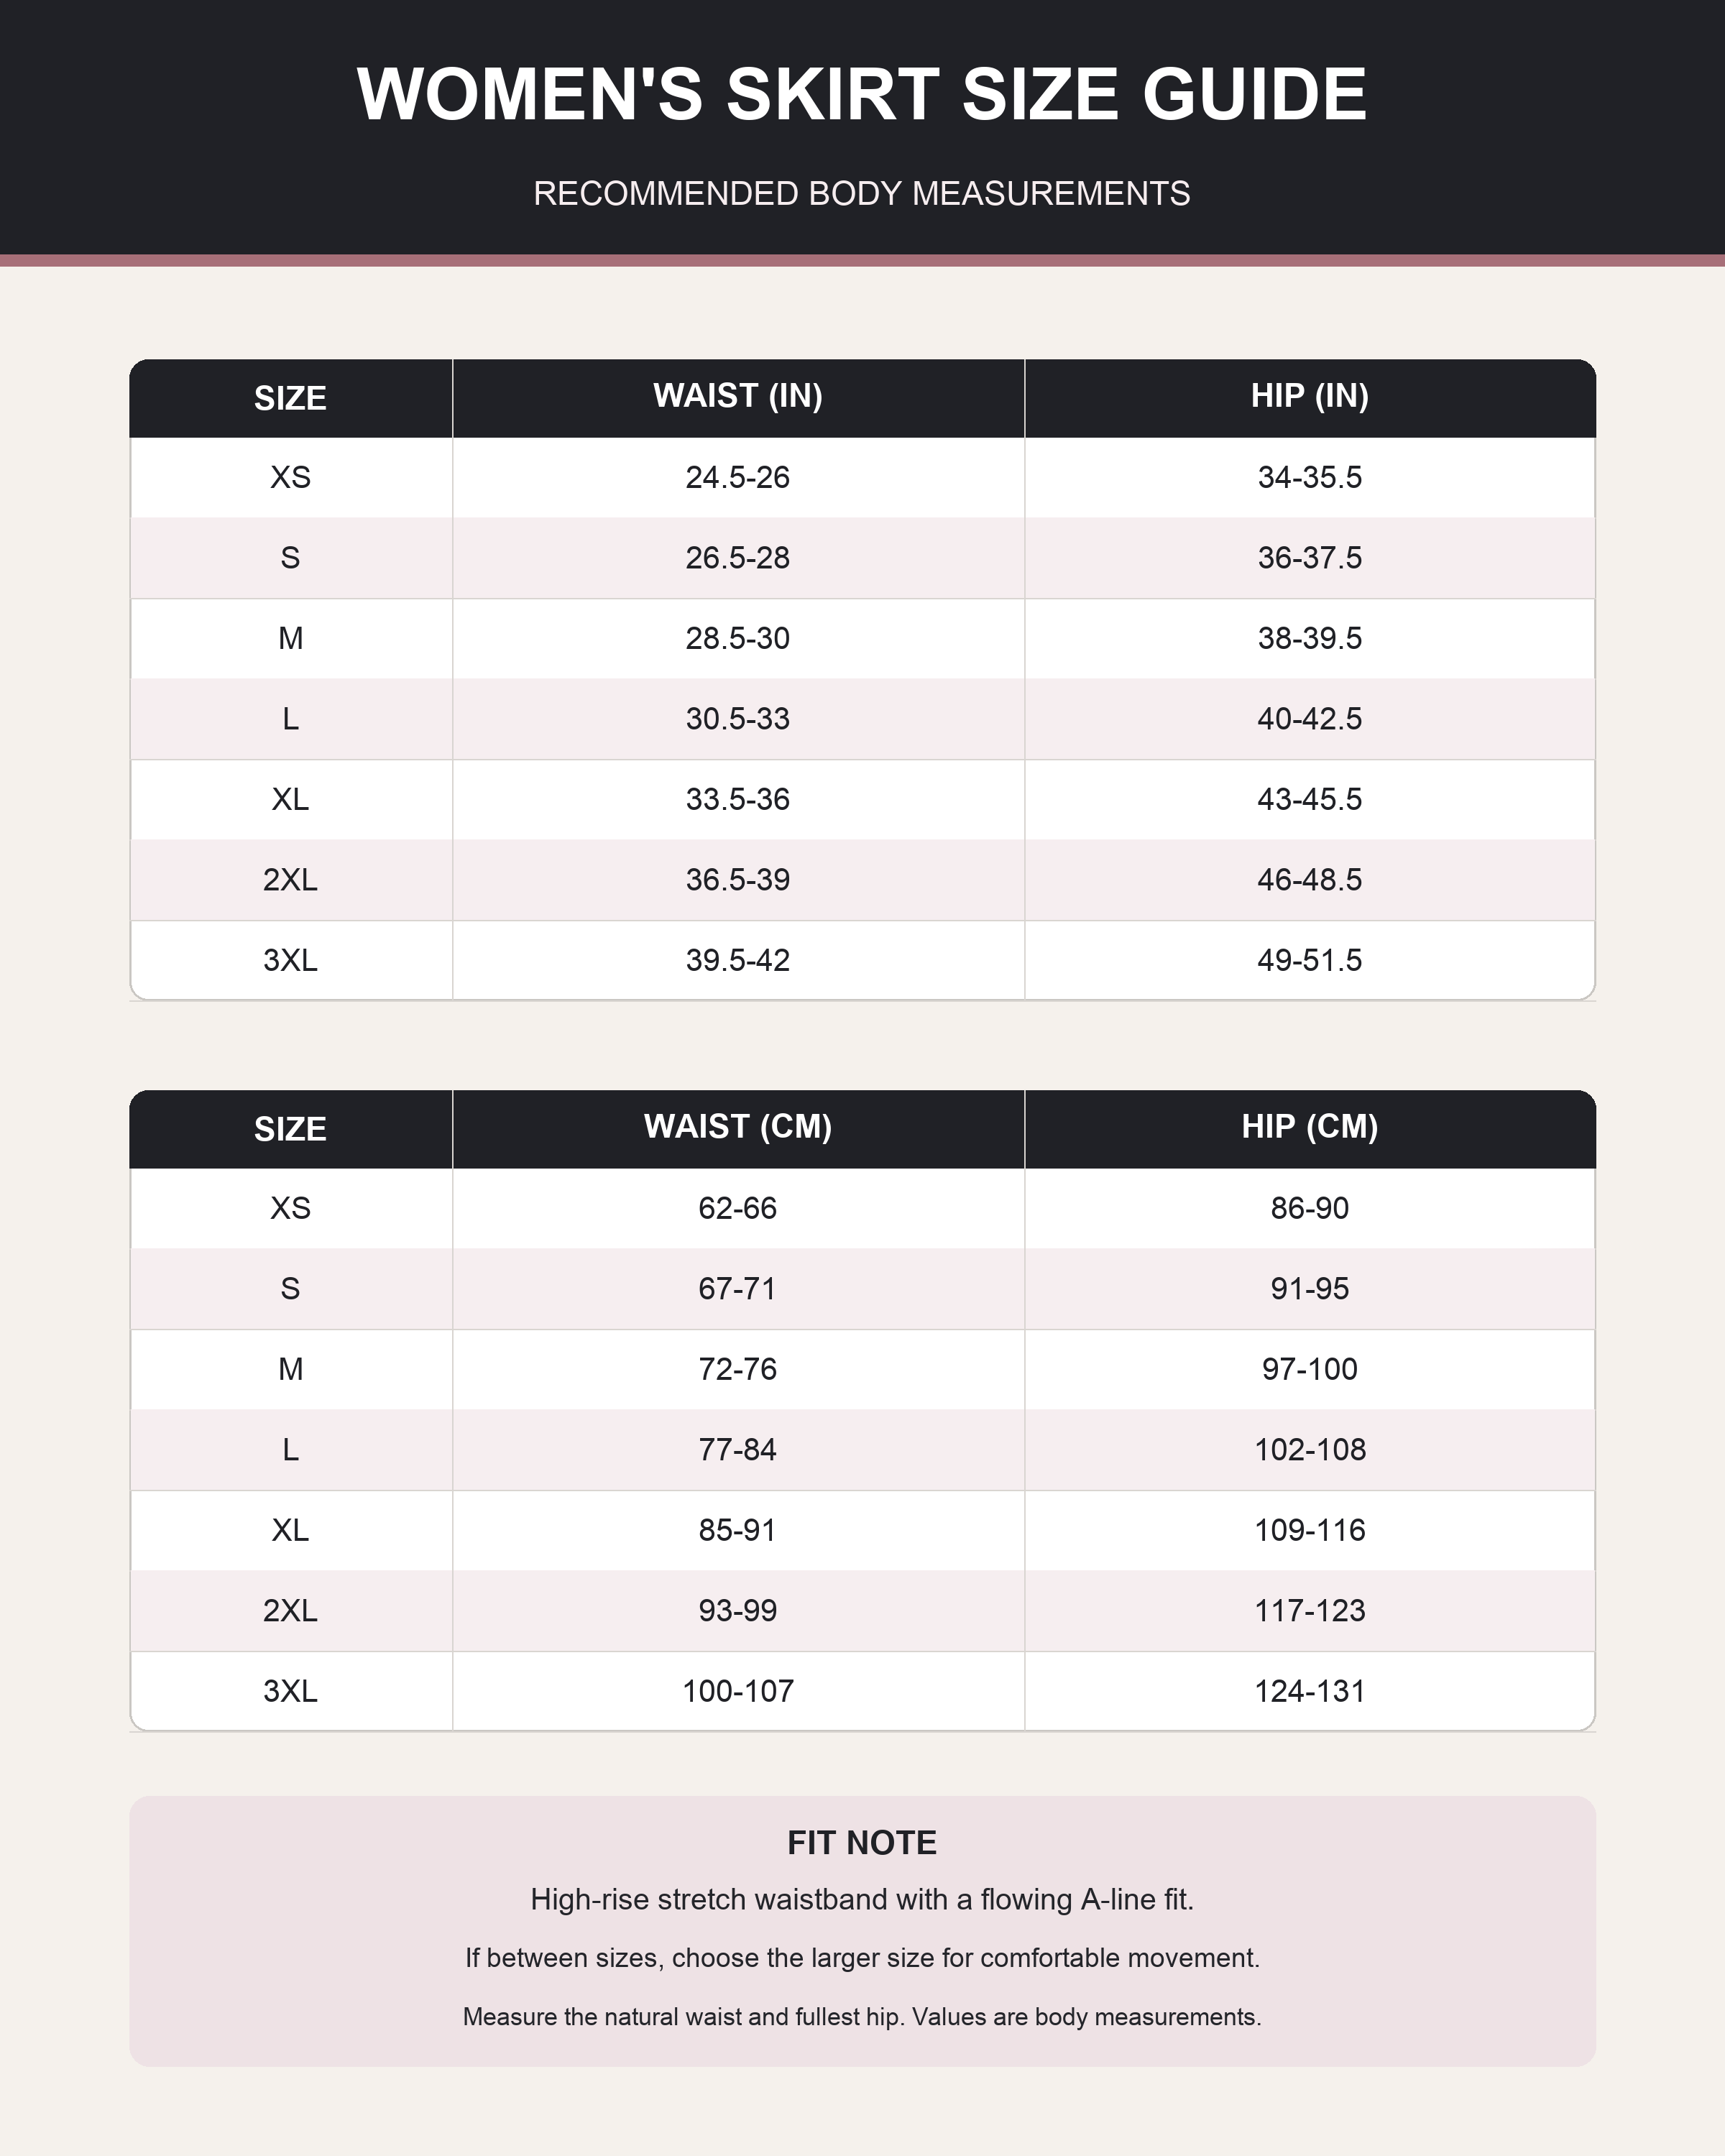Click hip value 102-108 for size L

pyautogui.click(x=1310, y=1450)
